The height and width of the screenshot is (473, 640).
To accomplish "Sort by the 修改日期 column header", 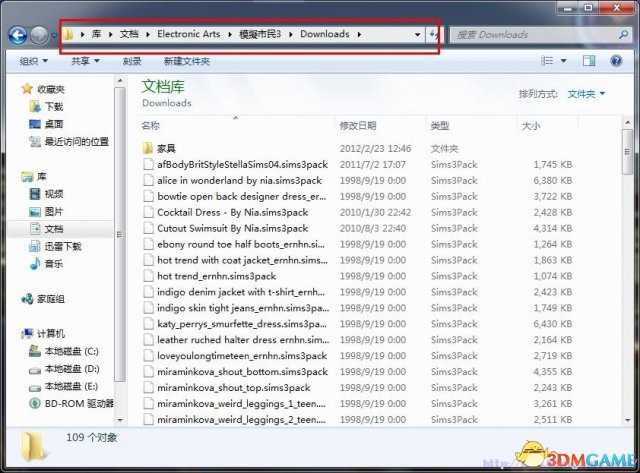I will click(358, 126).
